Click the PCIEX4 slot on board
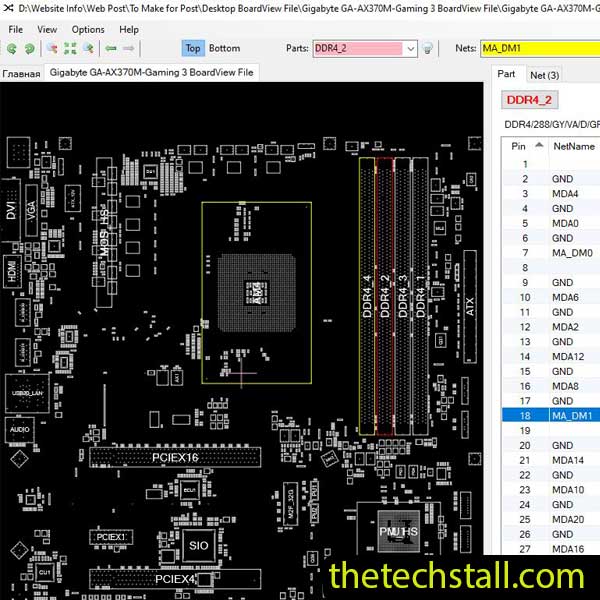 175,579
